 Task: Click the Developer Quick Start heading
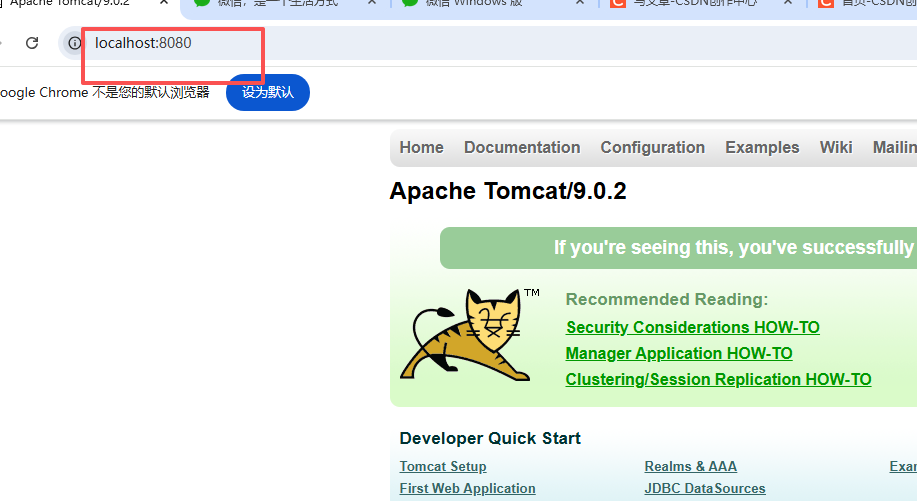click(x=490, y=438)
